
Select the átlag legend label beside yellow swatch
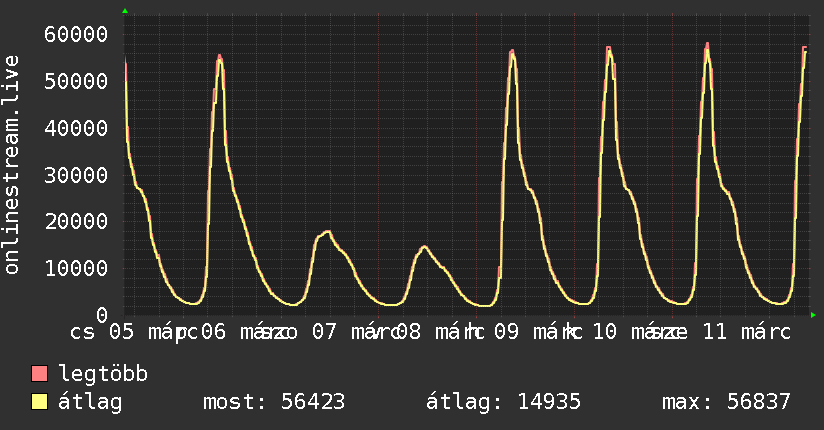(90, 402)
